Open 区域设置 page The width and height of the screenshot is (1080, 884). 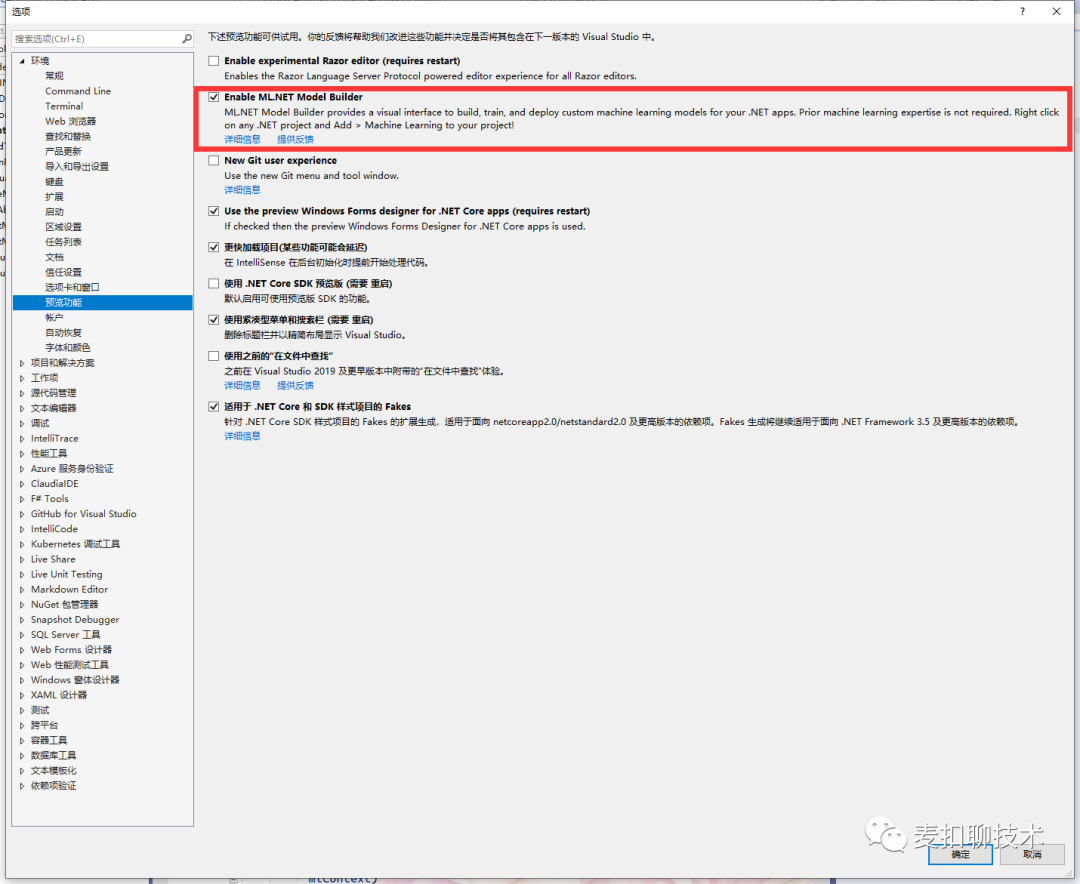[x=63, y=227]
